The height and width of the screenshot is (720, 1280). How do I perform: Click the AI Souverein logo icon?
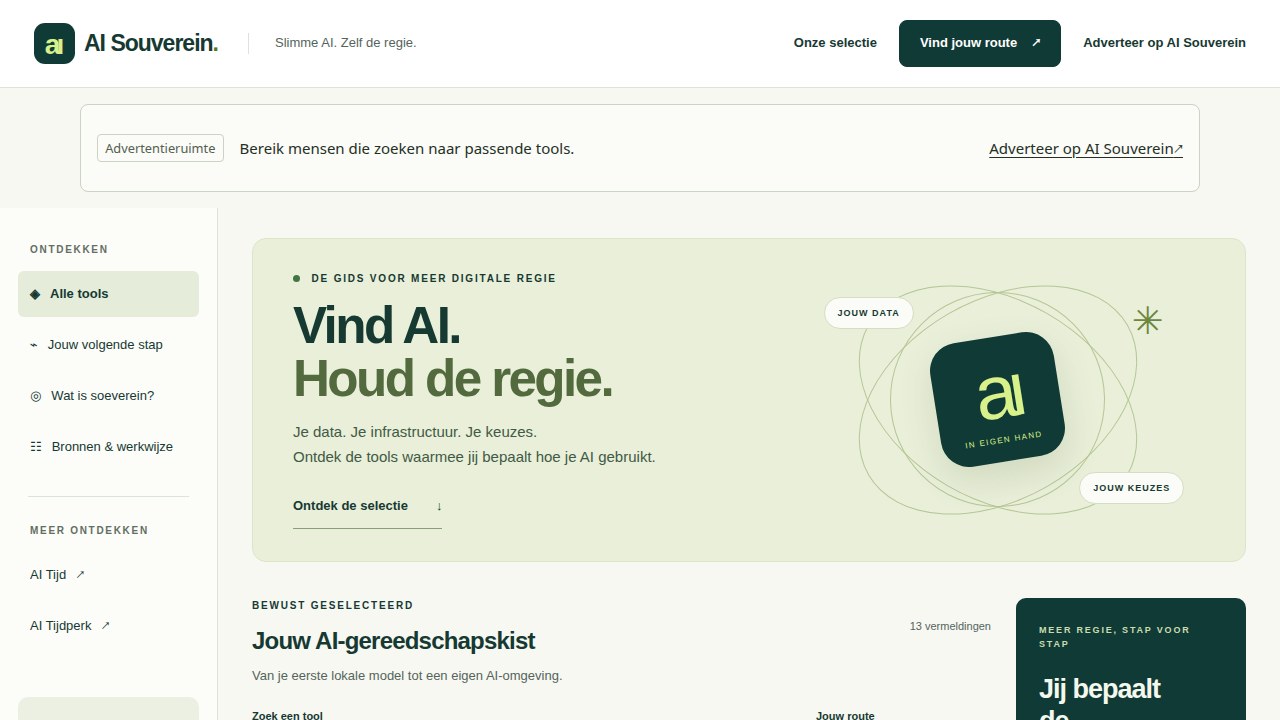pyautogui.click(x=54, y=43)
